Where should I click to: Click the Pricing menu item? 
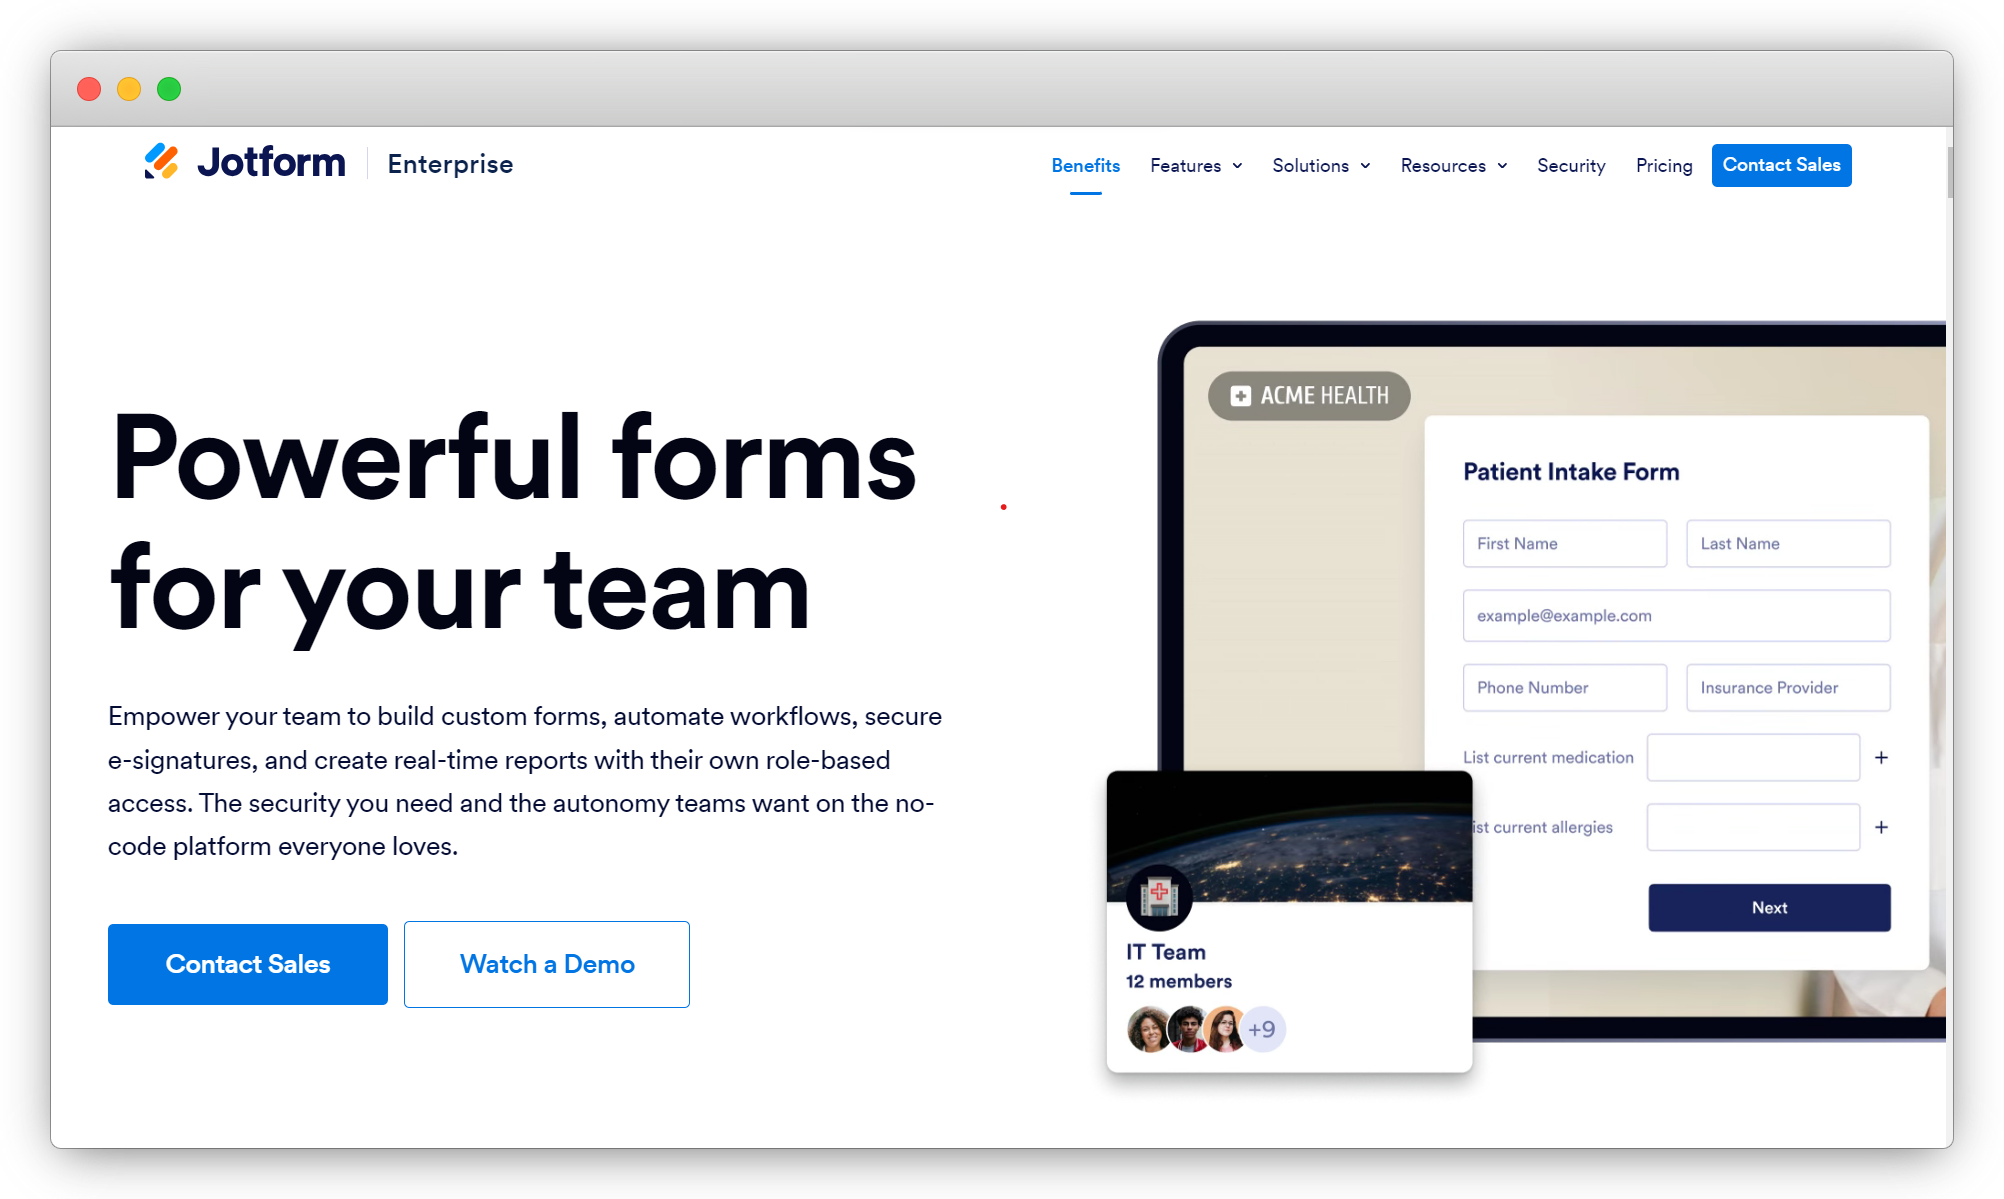[1663, 164]
